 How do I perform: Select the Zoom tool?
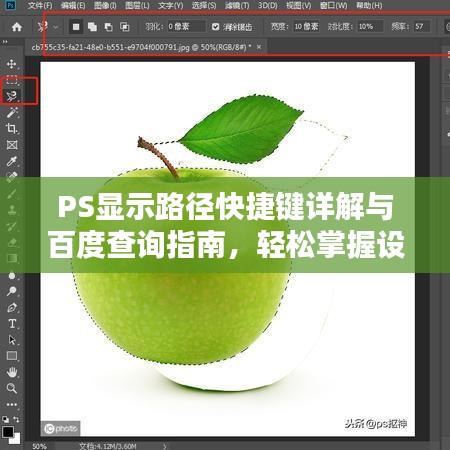pos(12,388)
